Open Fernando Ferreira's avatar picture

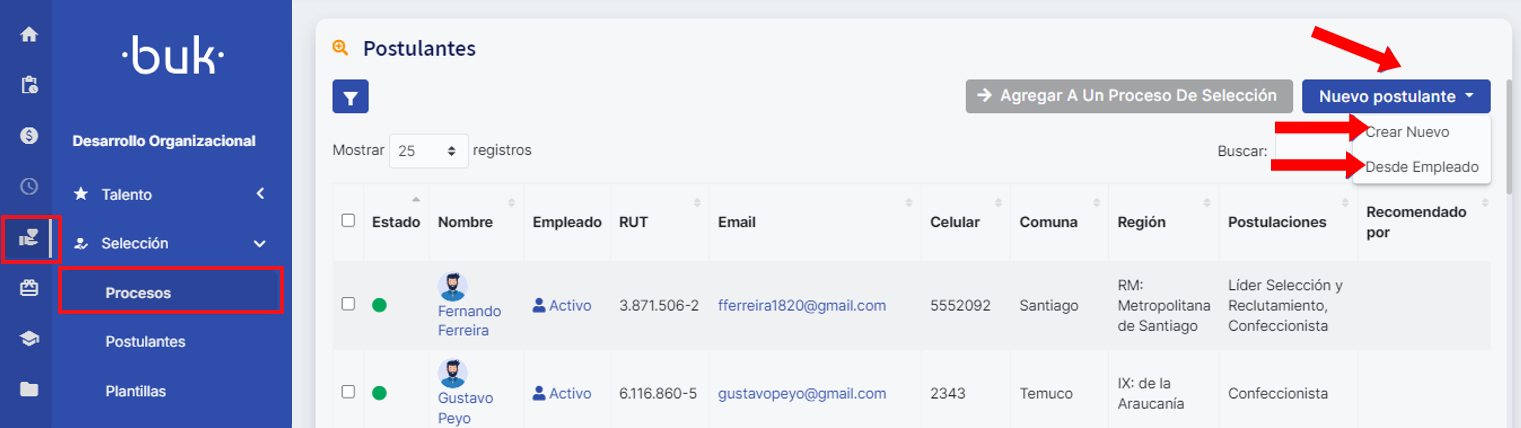pyautogui.click(x=452, y=287)
